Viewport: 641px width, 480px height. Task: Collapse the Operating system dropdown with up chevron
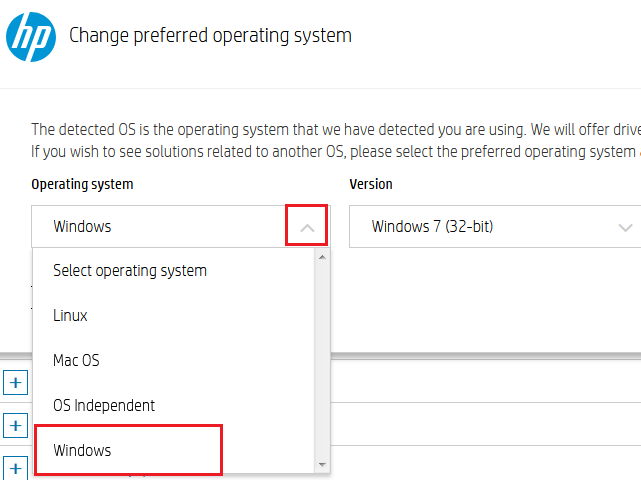pos(307,228)
